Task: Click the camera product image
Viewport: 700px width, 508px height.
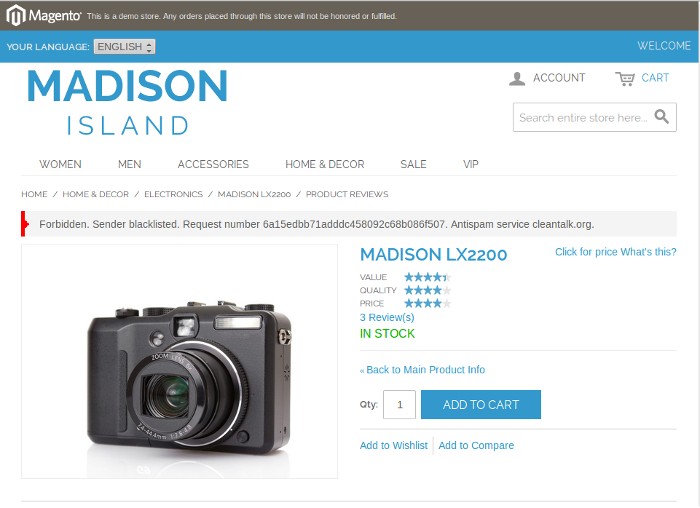Action: pyautogui.click(x=179, y=362)
